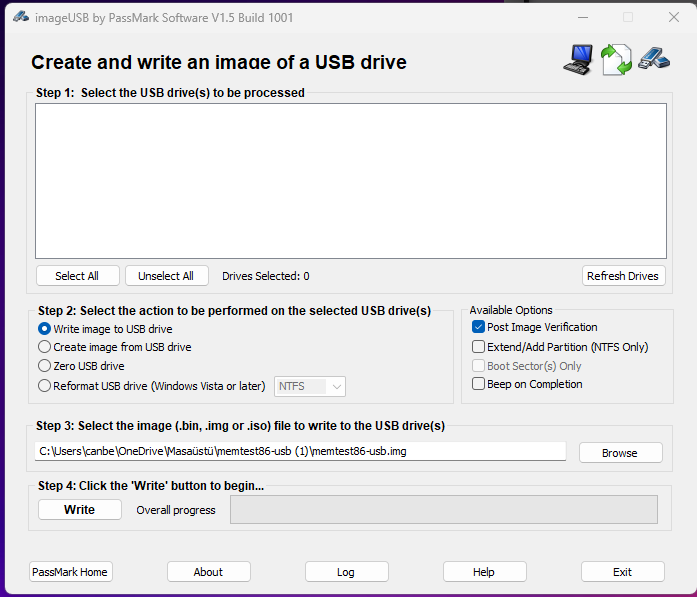Open the NTFS file system dropdown

coord(310,386)
